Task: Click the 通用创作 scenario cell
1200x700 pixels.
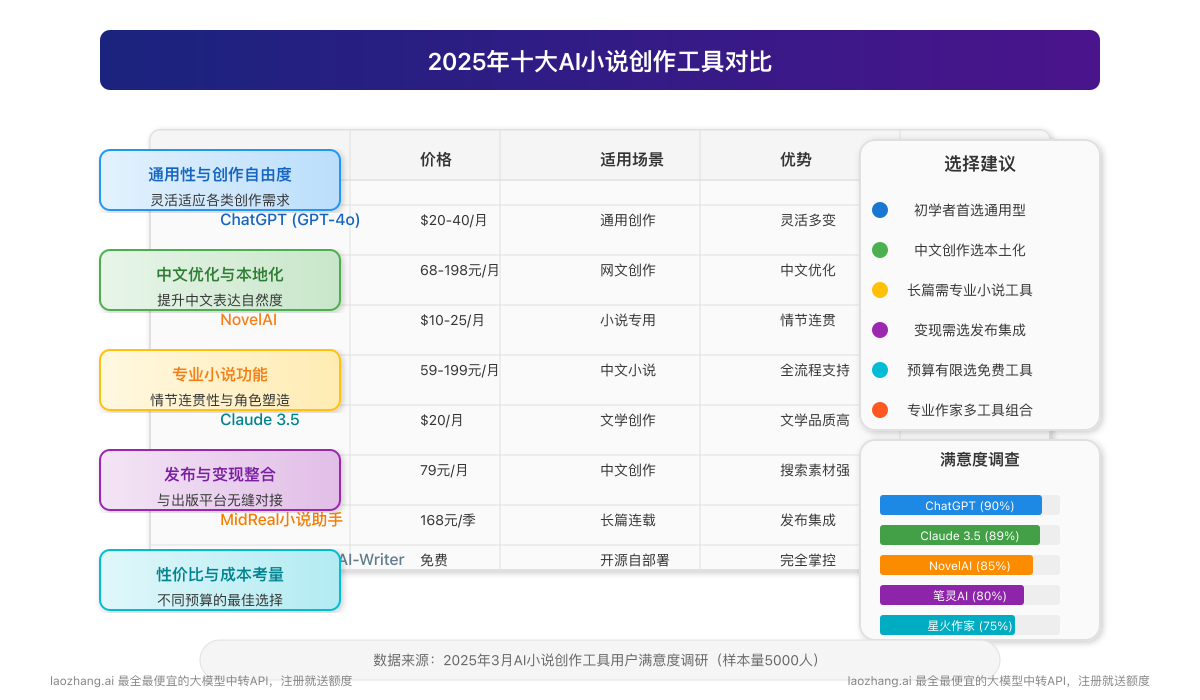Action: point(628,220)
